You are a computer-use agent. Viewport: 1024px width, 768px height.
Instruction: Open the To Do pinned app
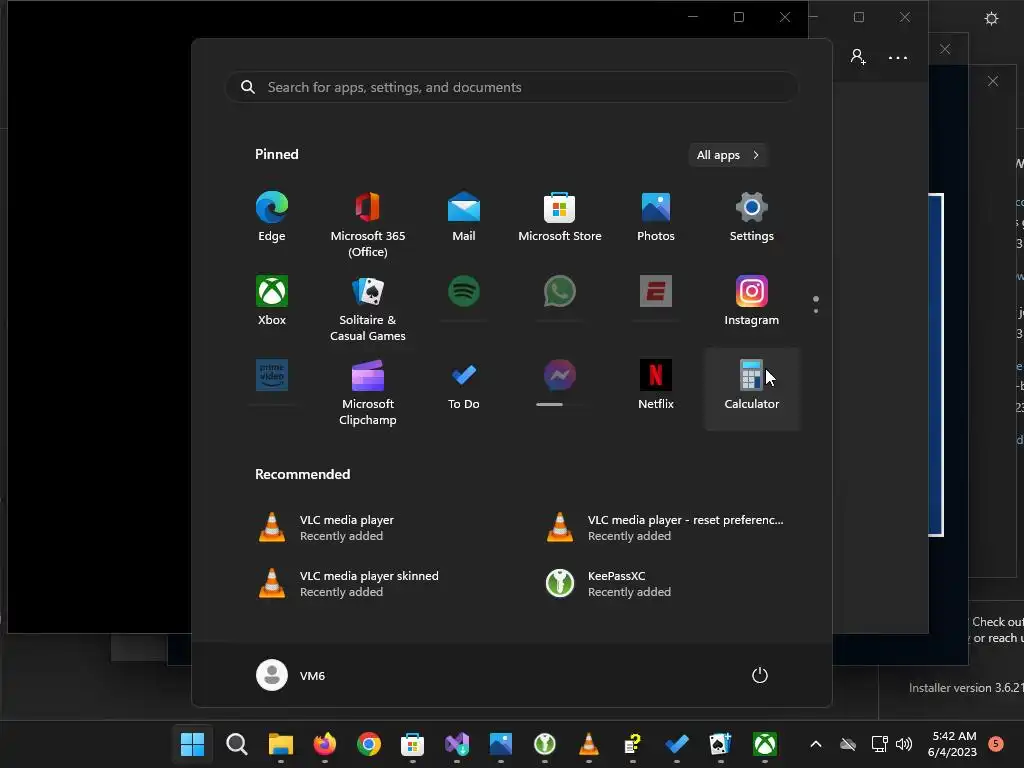coord(464,385)
